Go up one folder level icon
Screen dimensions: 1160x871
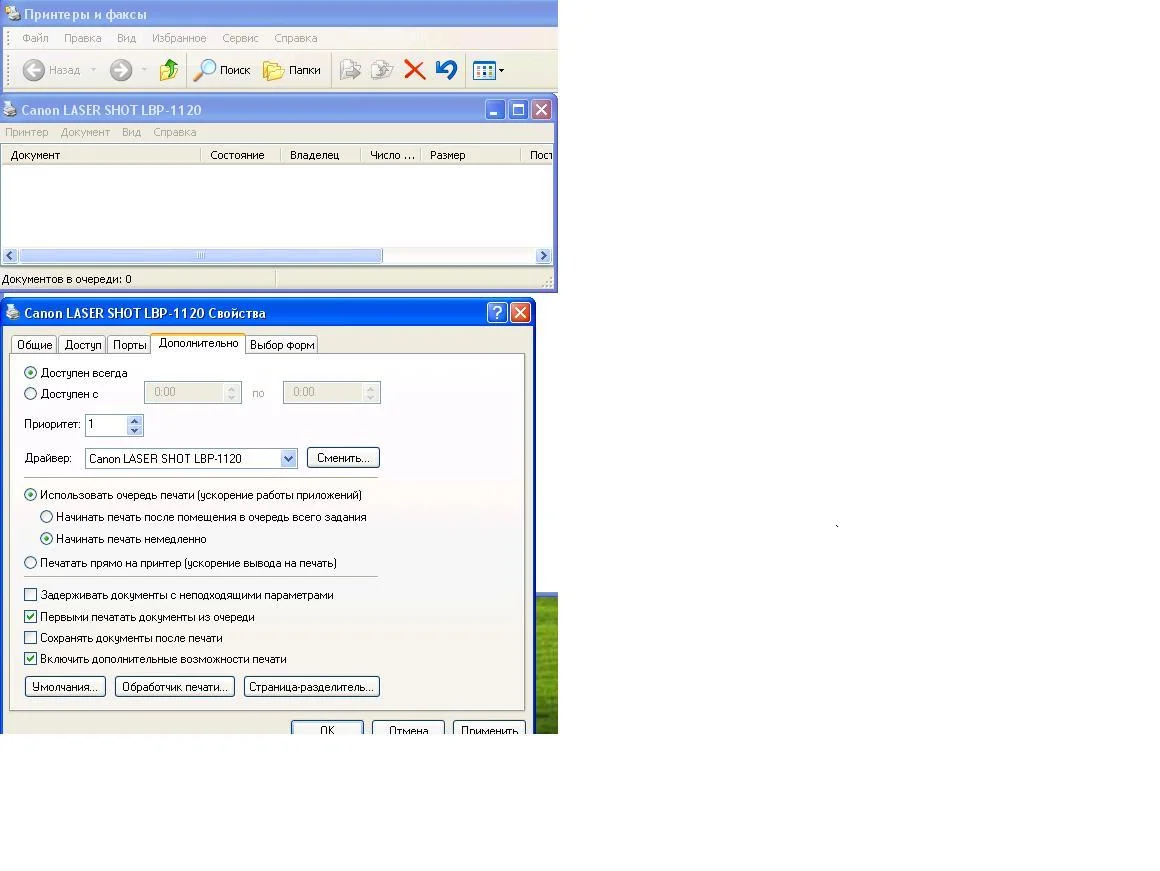(x=169, y=70)
